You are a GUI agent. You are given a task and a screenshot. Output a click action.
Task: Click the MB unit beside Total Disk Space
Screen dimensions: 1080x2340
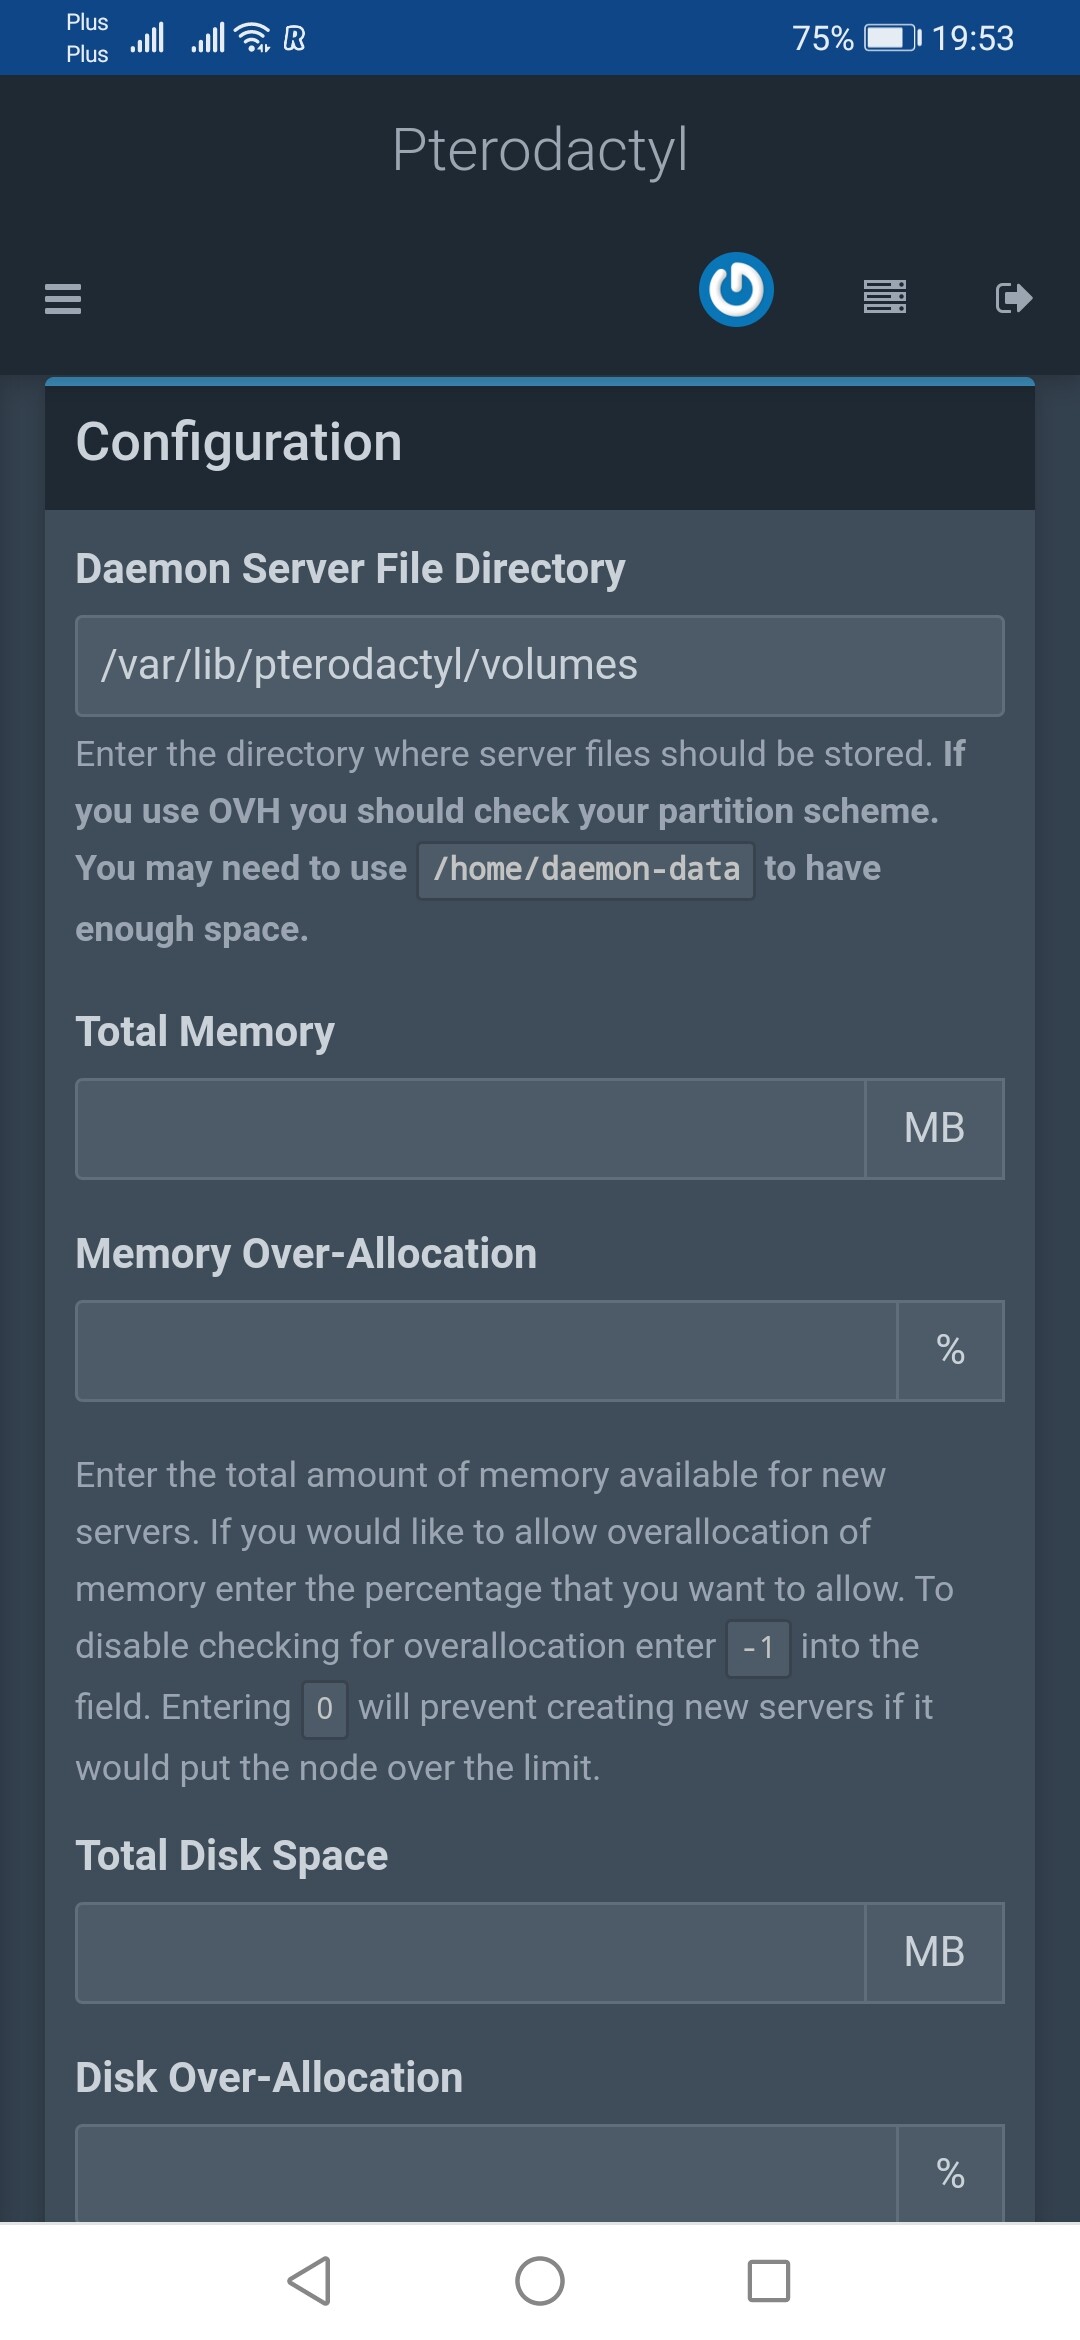934,1953
